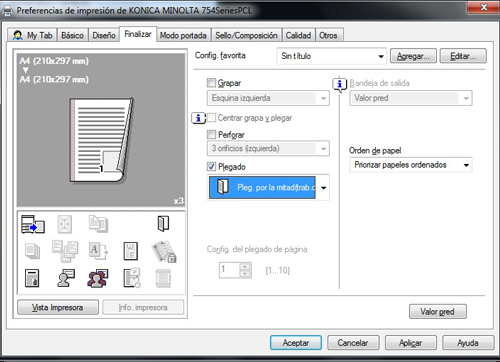Viewport: 500px width, 362px height.
Task: Increase the page fold config spinner value
Action: pyautogui.click(x=245, y=266)
